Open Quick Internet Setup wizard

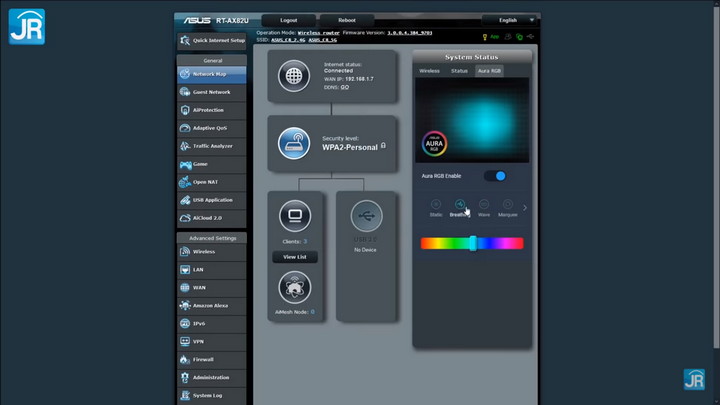[x=212, y=40]
